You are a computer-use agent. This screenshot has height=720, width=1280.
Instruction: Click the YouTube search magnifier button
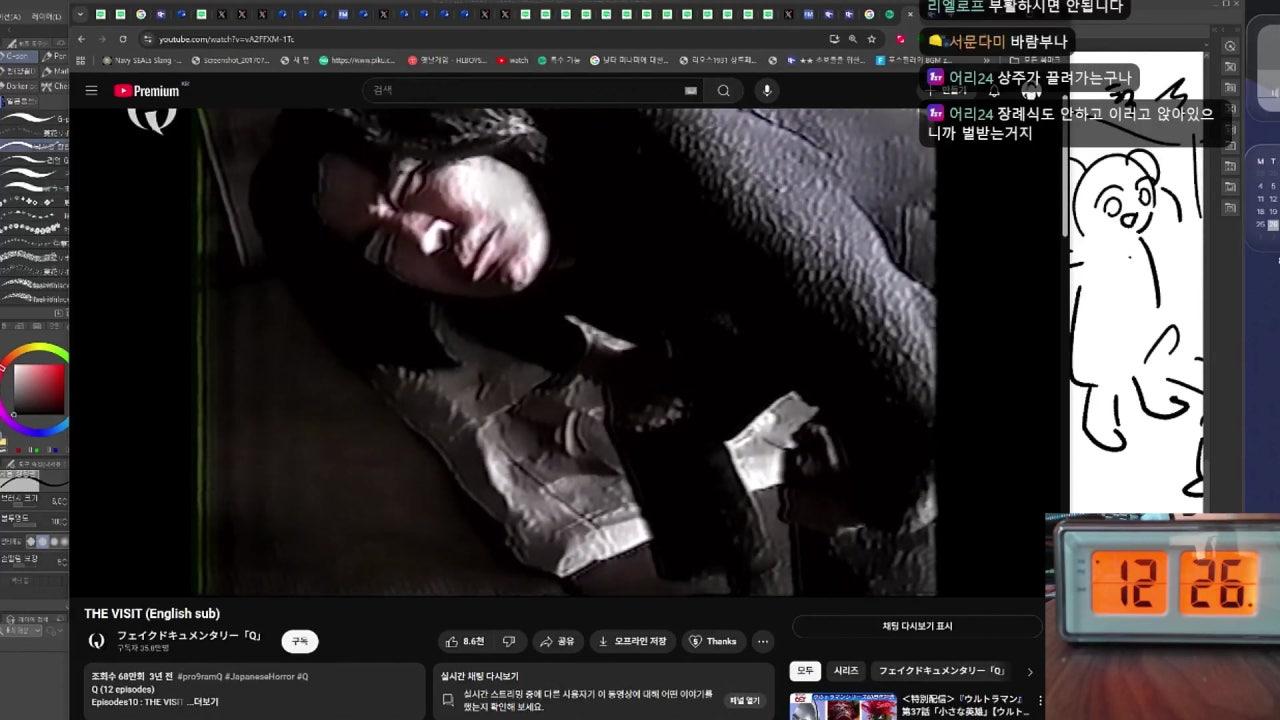[x=723, y=91]
